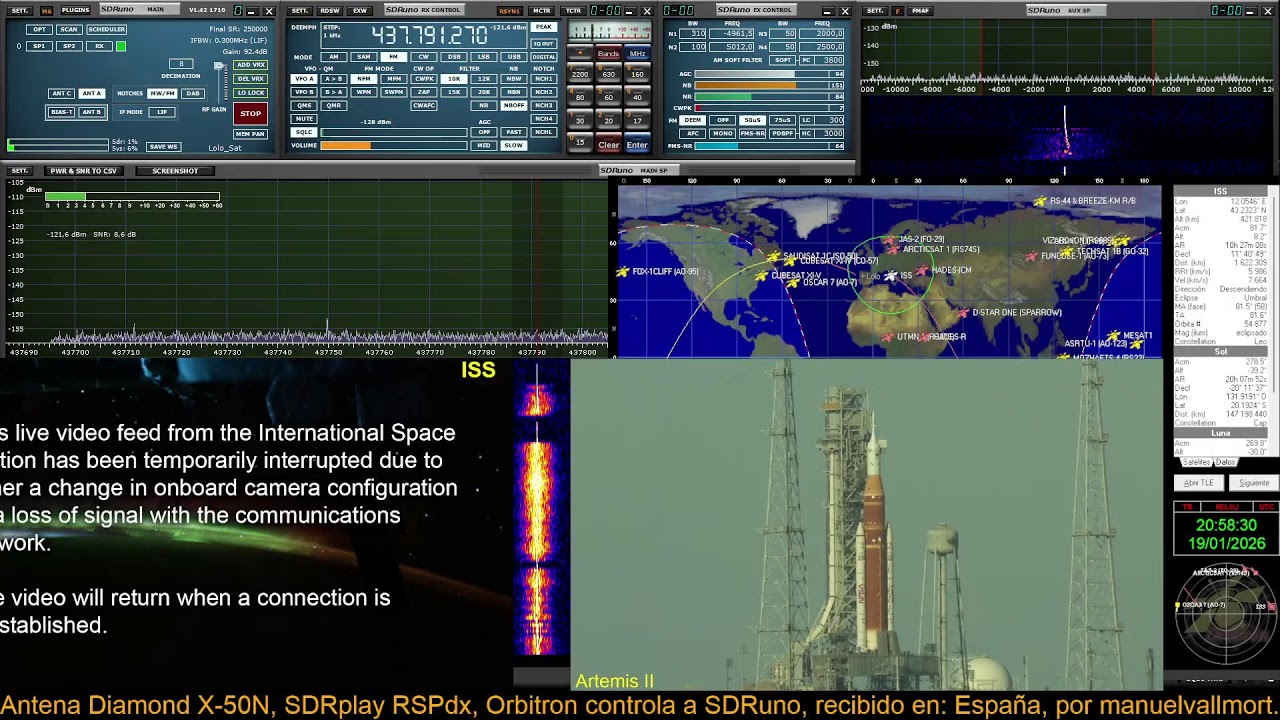Screen dimensions: 1280x720
Task: Open the PLUGINS panel
Action: point(75,10)
